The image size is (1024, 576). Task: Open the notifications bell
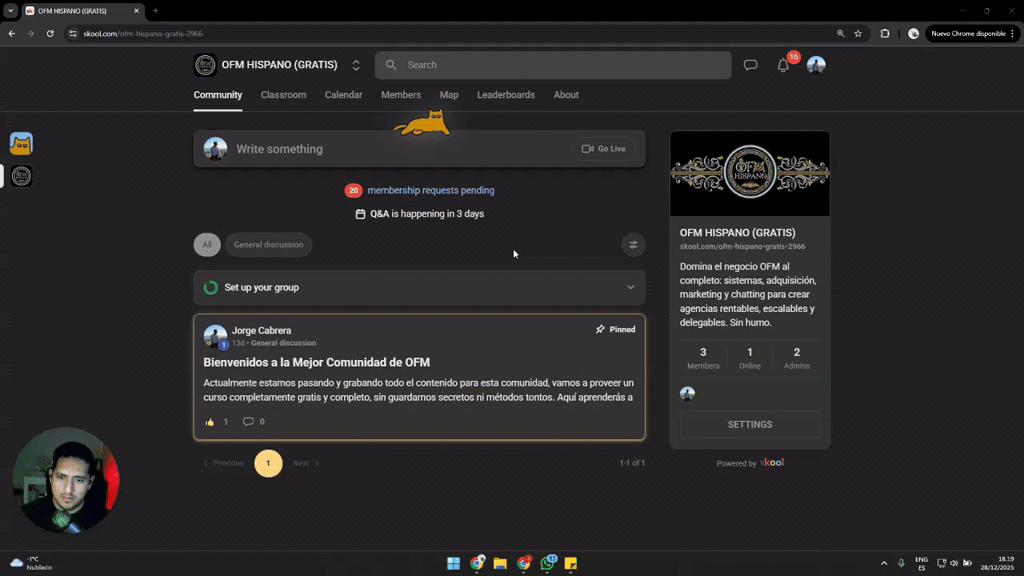(x=783, y=65)
